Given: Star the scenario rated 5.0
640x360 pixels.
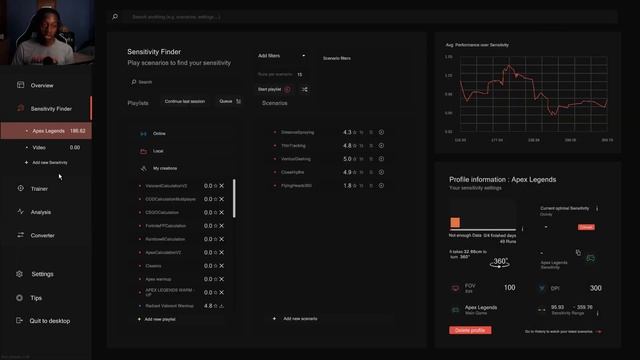Looking at the screenshot, I should point(355,159).
